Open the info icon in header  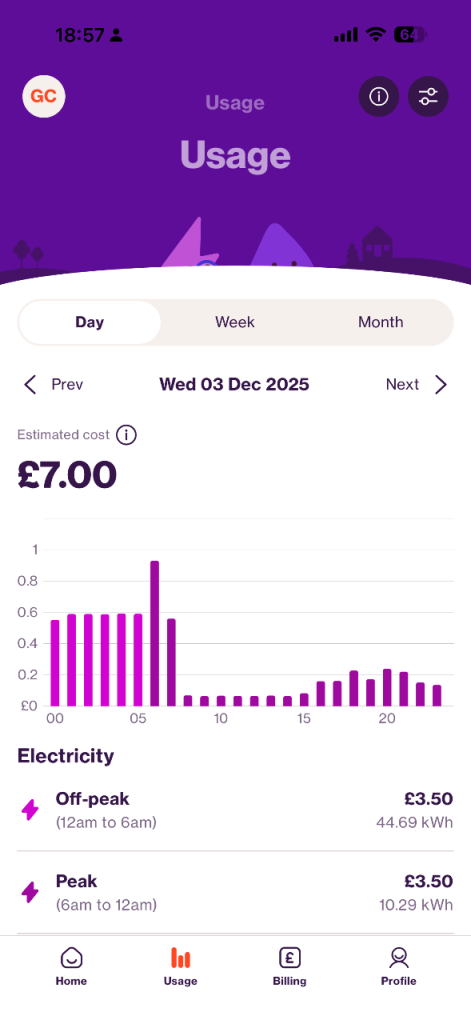tap(378, 97)
